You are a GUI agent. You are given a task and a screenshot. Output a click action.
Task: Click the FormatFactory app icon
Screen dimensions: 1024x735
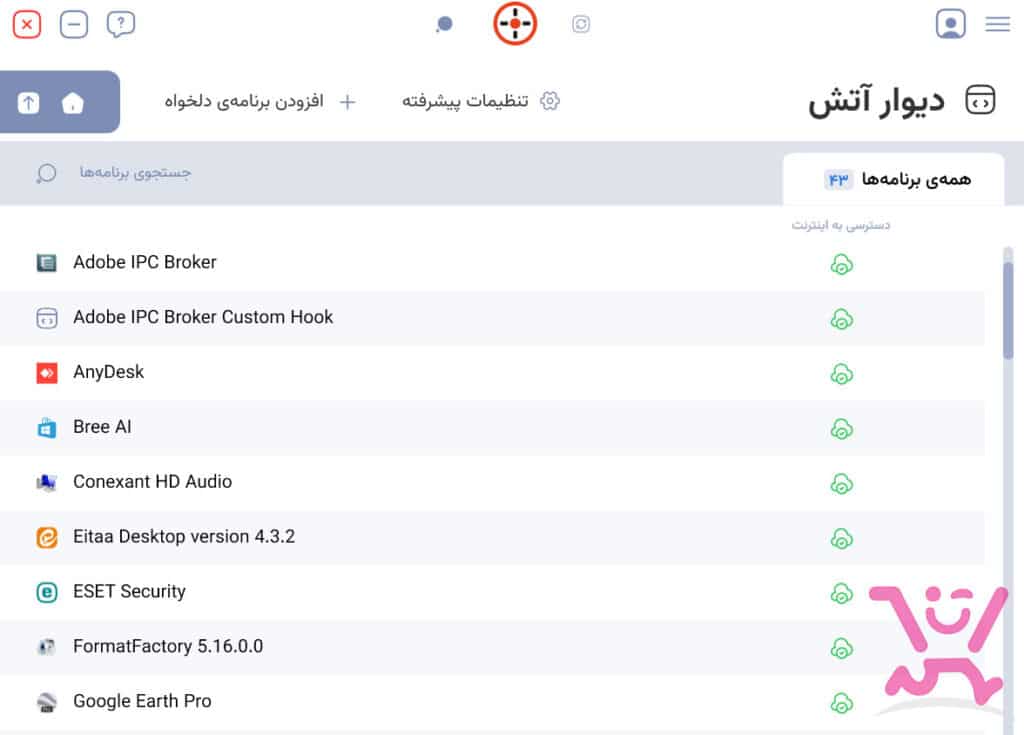(46, 647)
